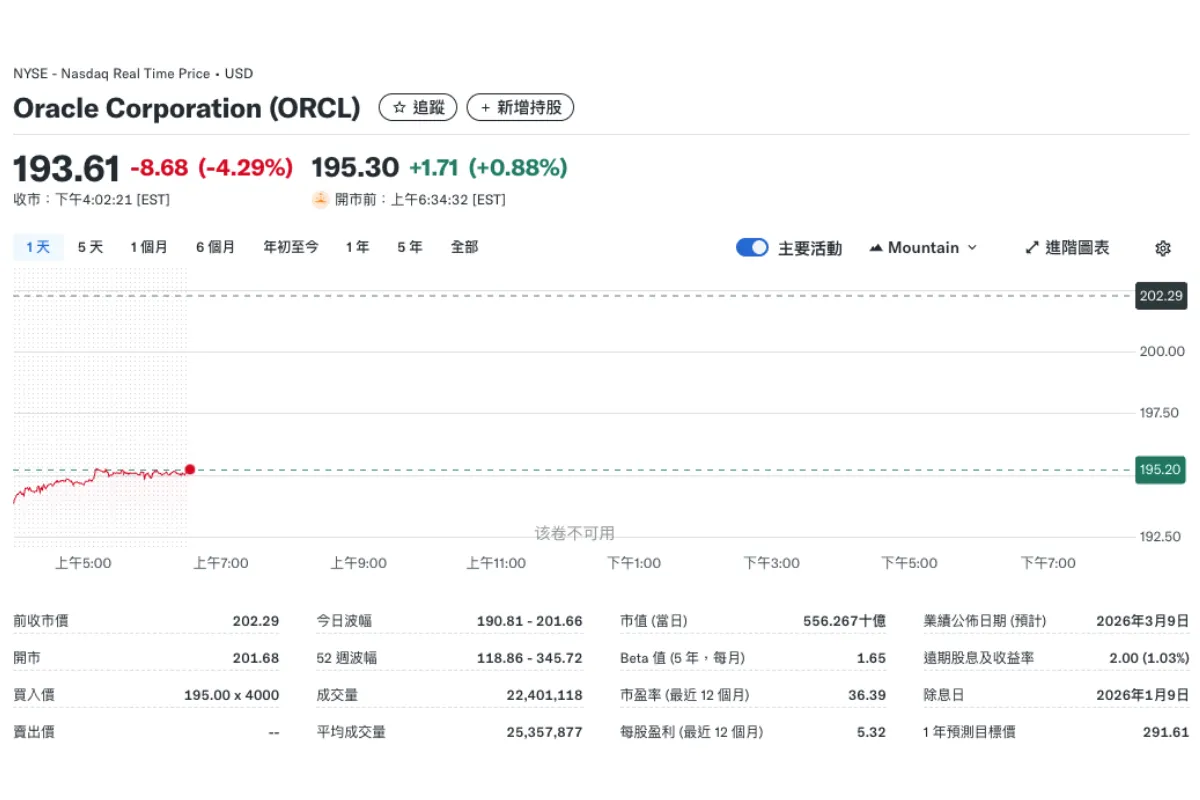Open the 進階圖表 advanced chart link
Viewport: 1200px width, 800px height.
tap(1075, 247)
